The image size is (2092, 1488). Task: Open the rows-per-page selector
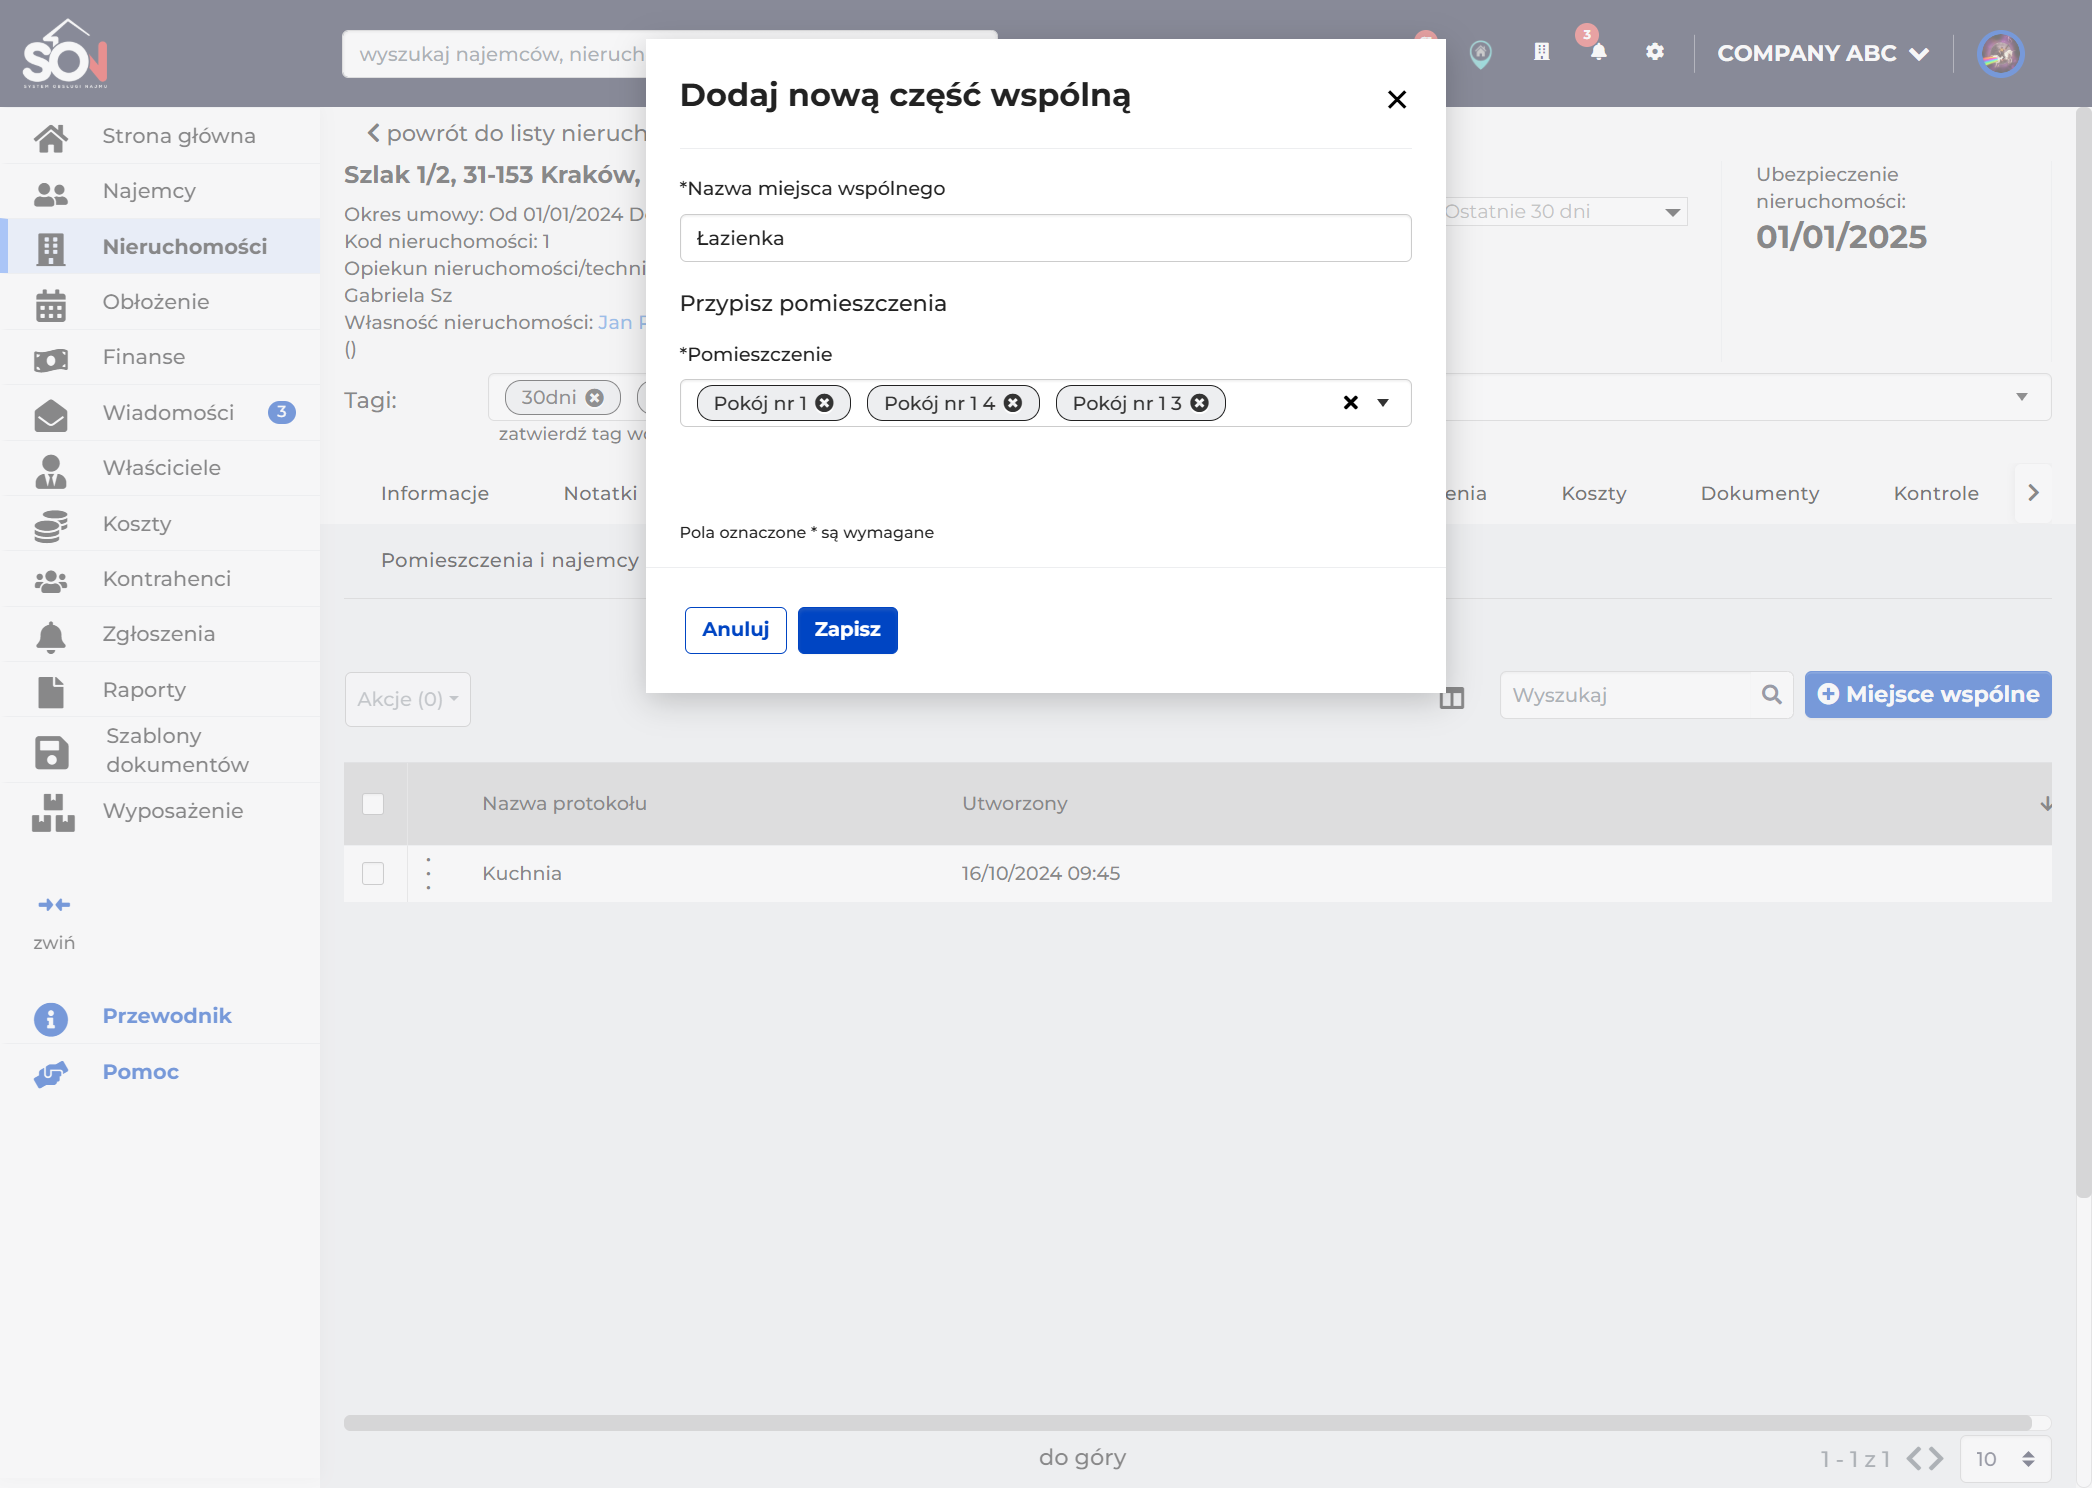coord(2005,1459)
